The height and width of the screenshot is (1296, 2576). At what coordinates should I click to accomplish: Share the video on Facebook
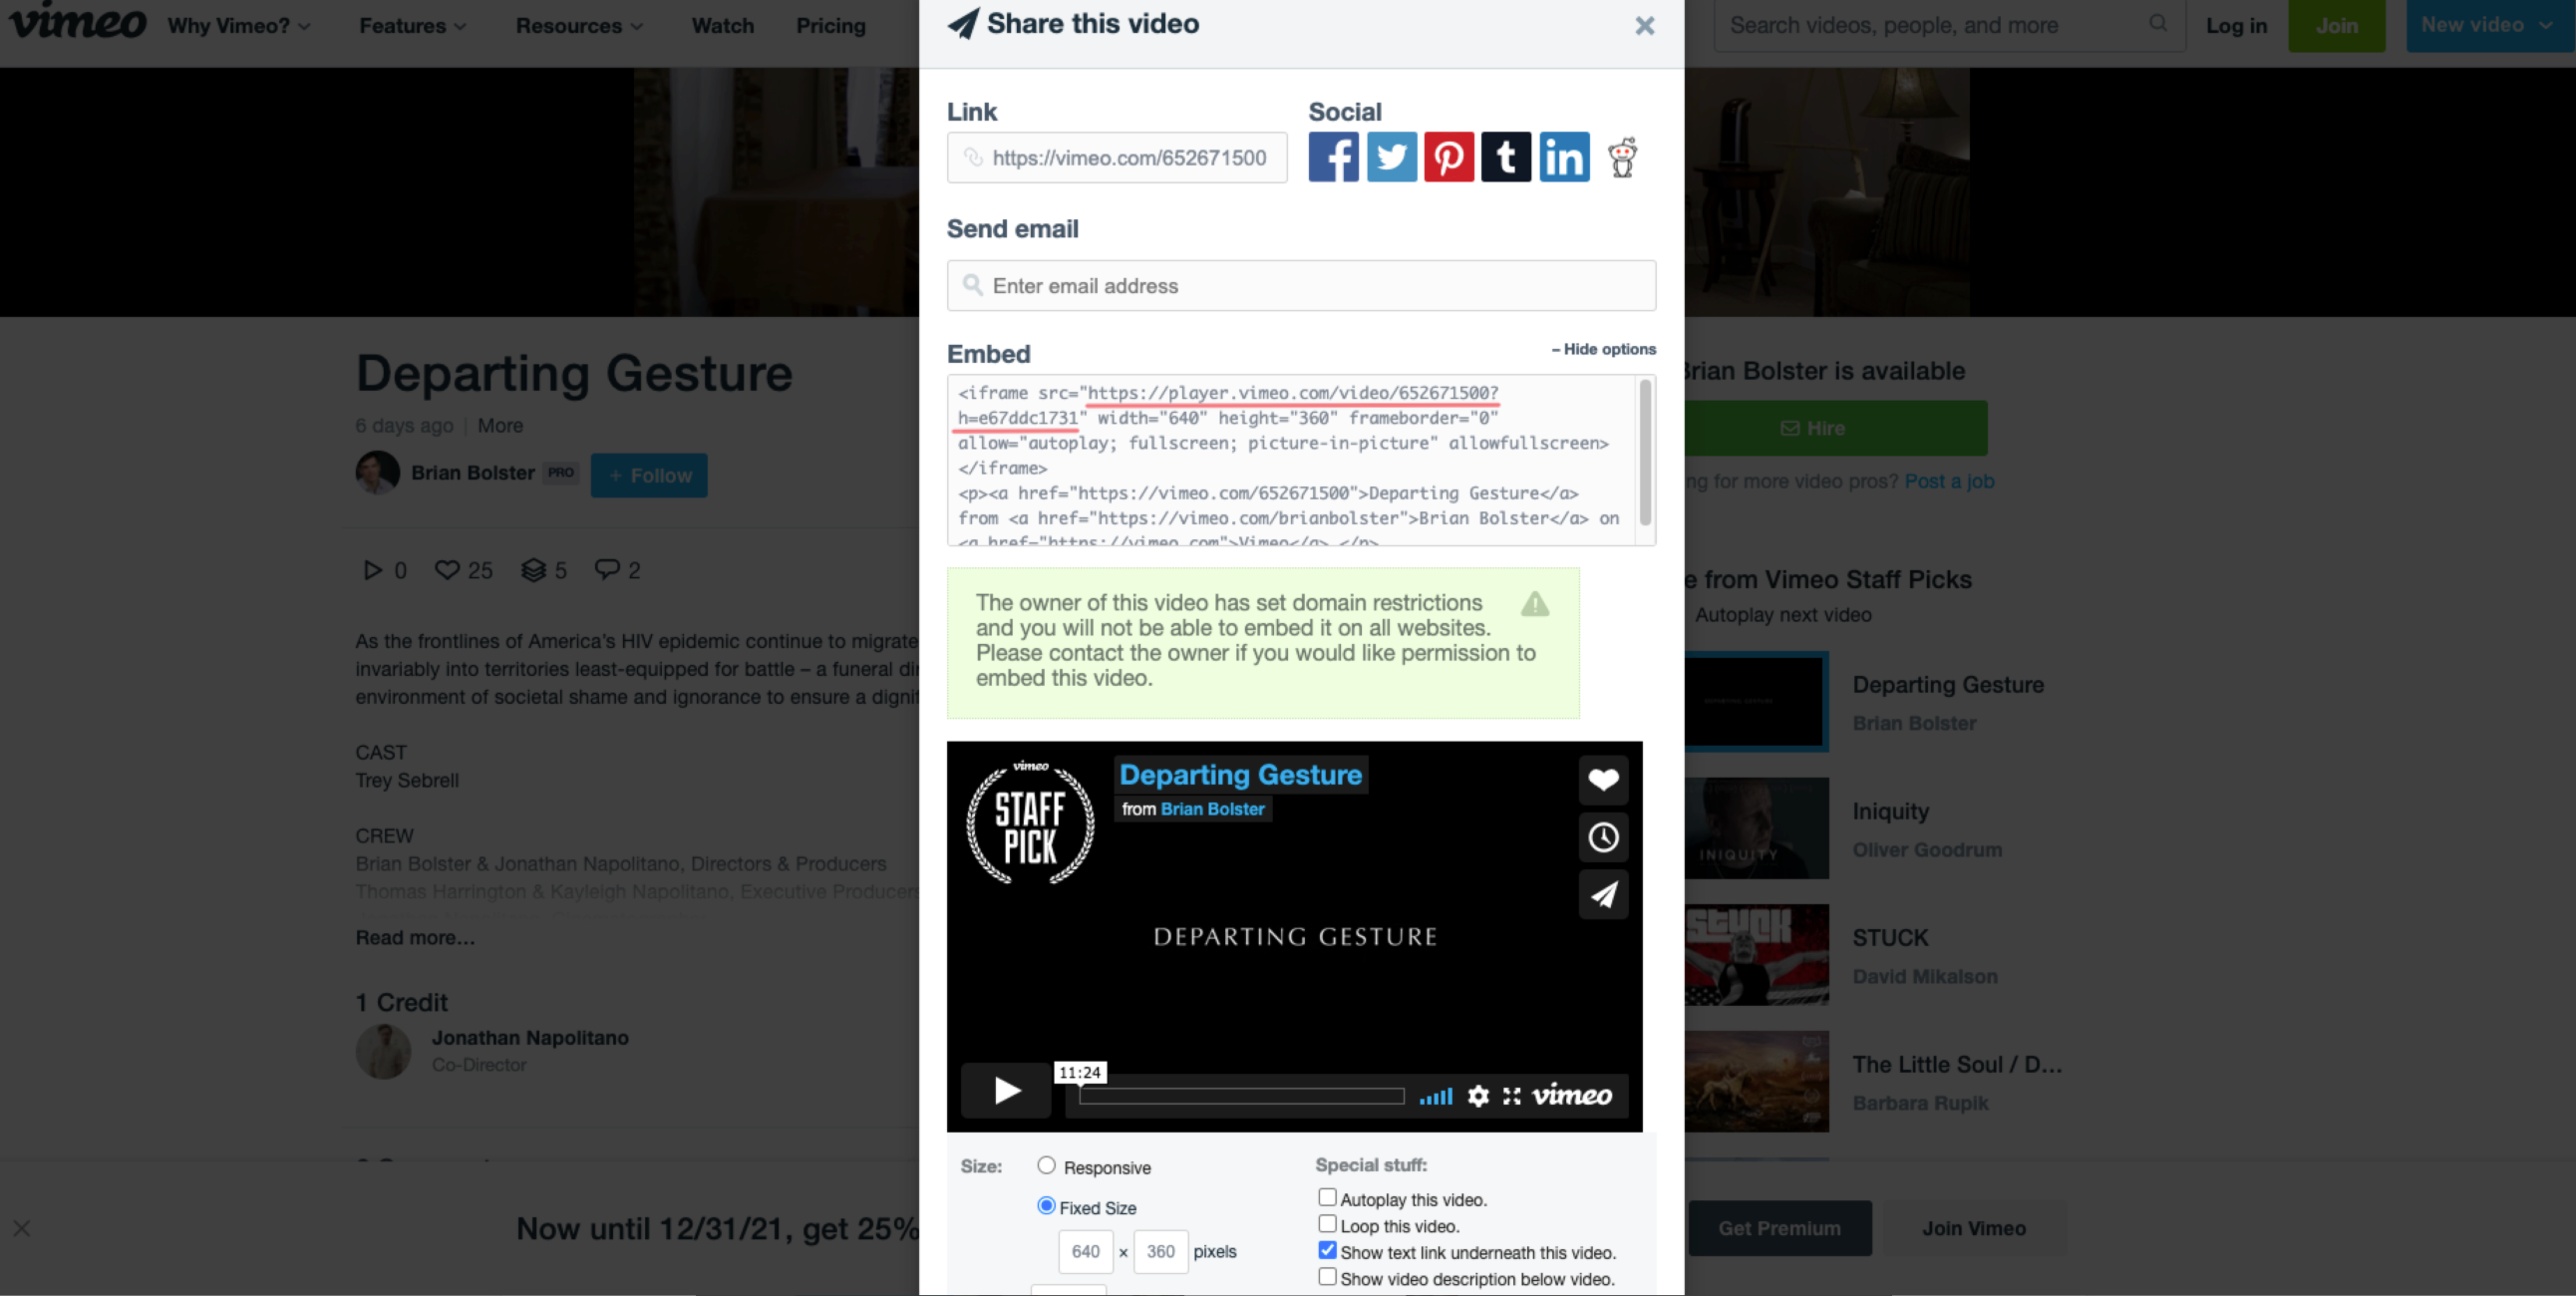1333,157
